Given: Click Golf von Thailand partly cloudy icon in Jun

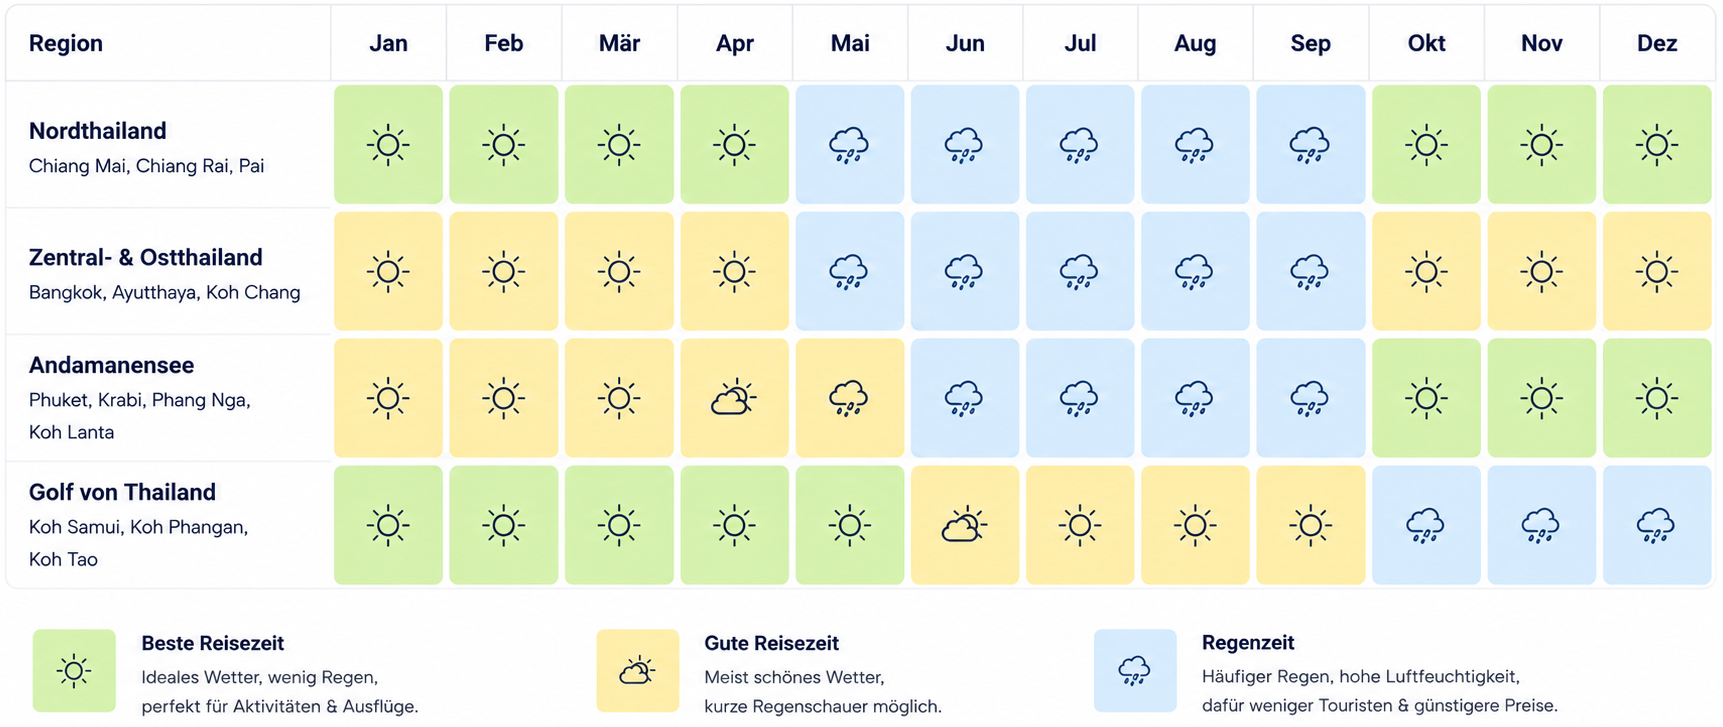Looking at the screenshot, I should [964, 525].
